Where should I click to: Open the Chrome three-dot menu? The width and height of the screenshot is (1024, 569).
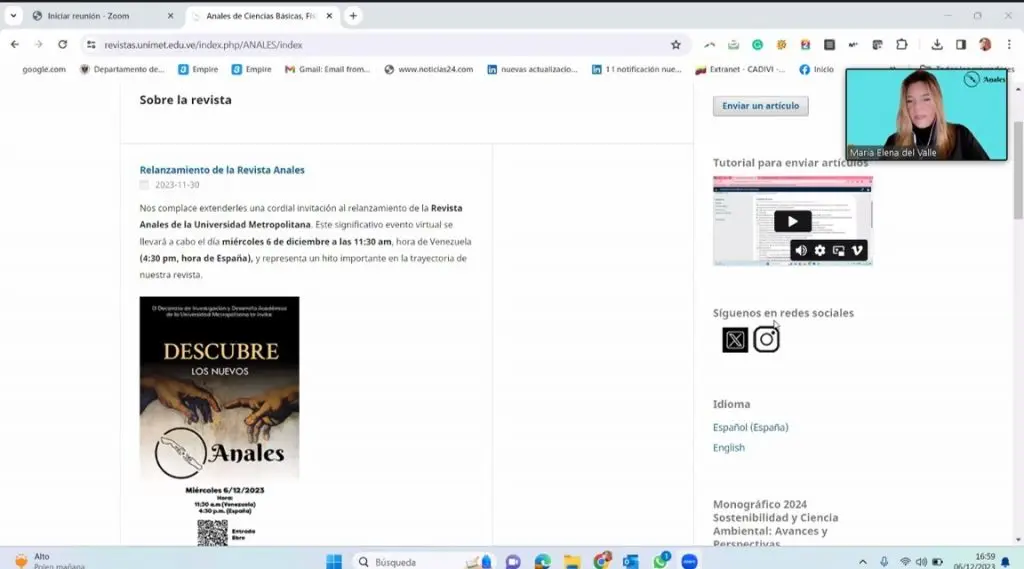pos(1009,44)
